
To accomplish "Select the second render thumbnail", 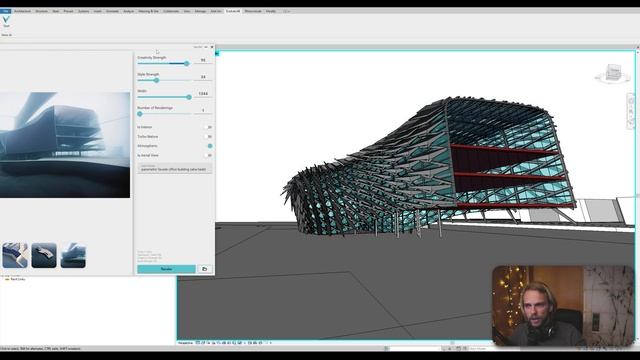I will pos(44,256).
